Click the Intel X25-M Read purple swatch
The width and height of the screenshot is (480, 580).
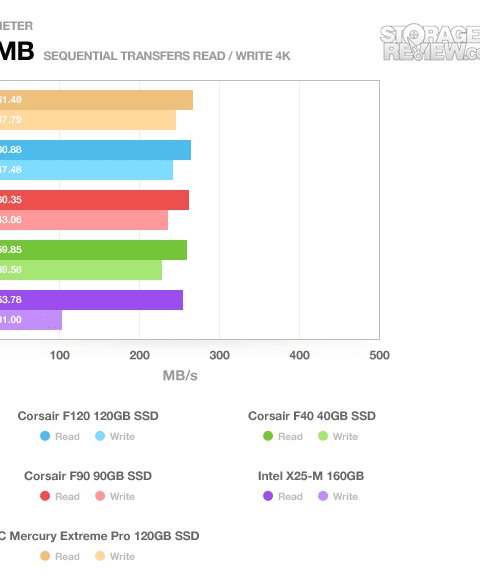(x=268, y=496)
